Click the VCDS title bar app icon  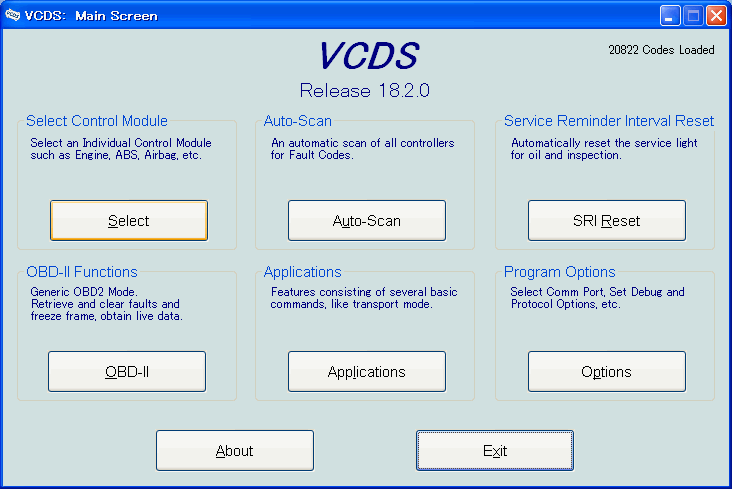(x=12, y=15)
